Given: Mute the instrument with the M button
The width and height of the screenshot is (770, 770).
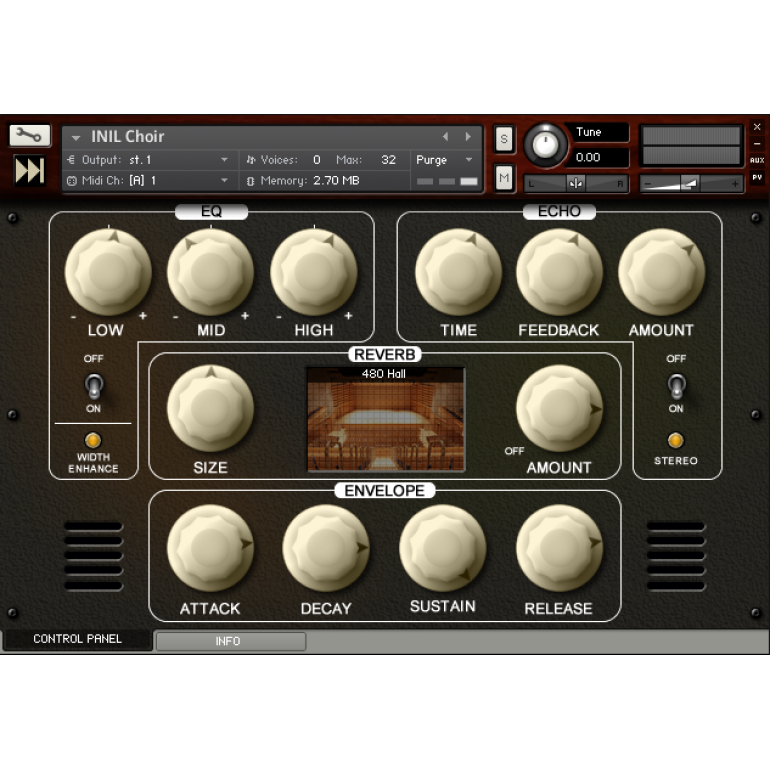Looking at the screenshot, I should (505, 178).
